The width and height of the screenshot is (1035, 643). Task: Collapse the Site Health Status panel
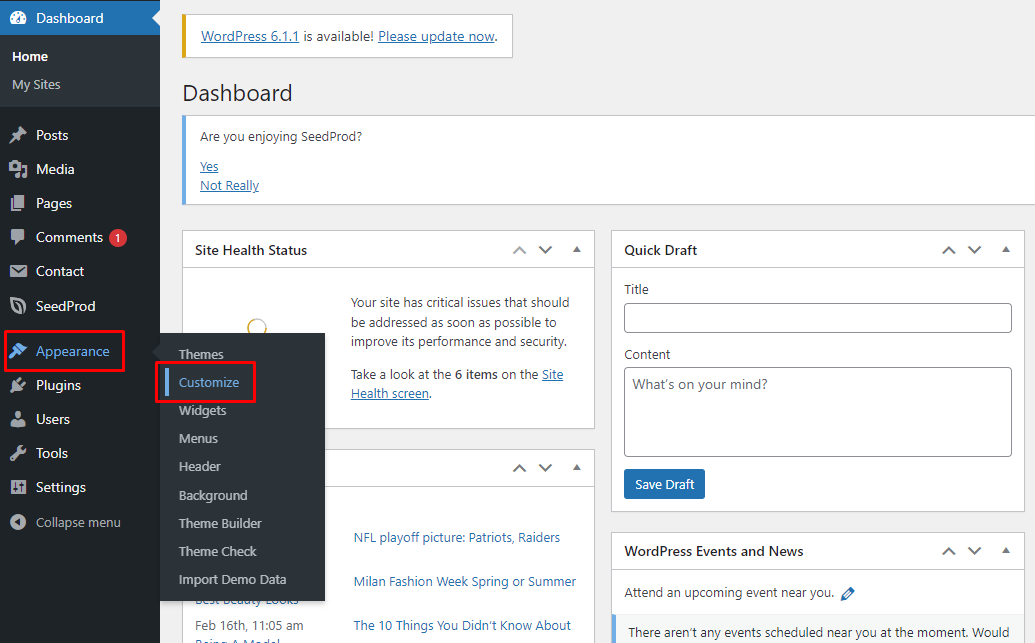tap(576, 250)
